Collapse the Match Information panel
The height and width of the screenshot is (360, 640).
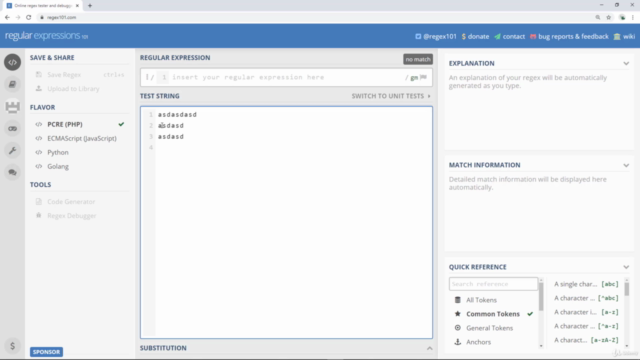(626, 165)
